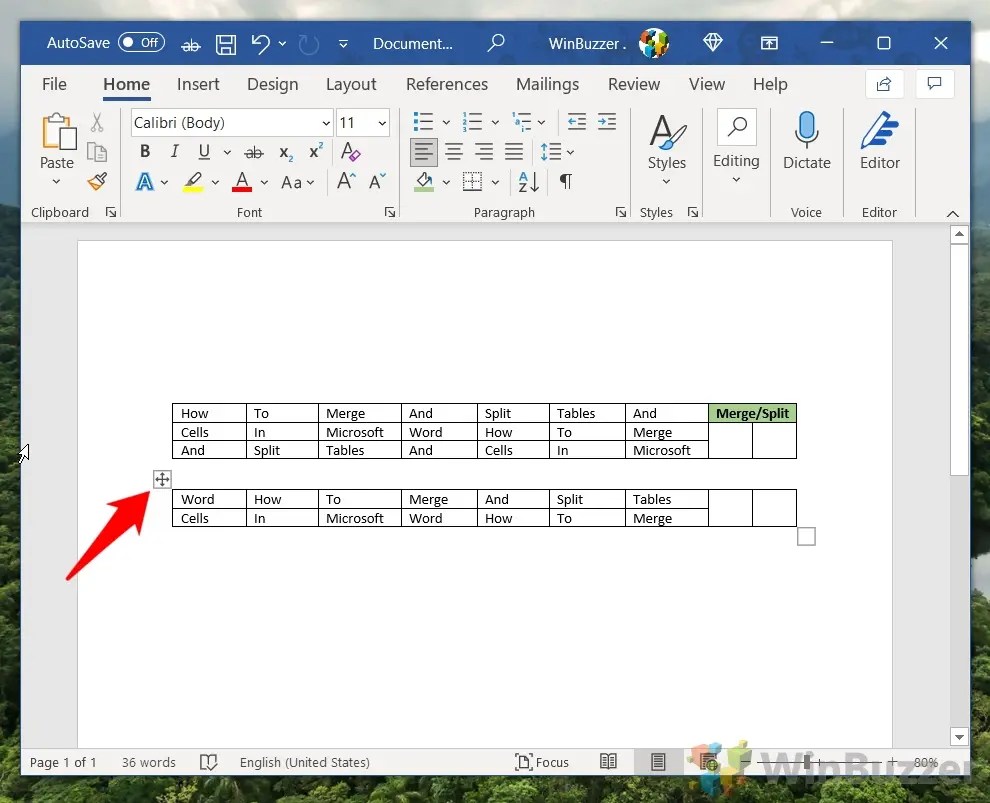Apply bold formatting
This screenshot has height=803, width=990.
tap(144, 151)
